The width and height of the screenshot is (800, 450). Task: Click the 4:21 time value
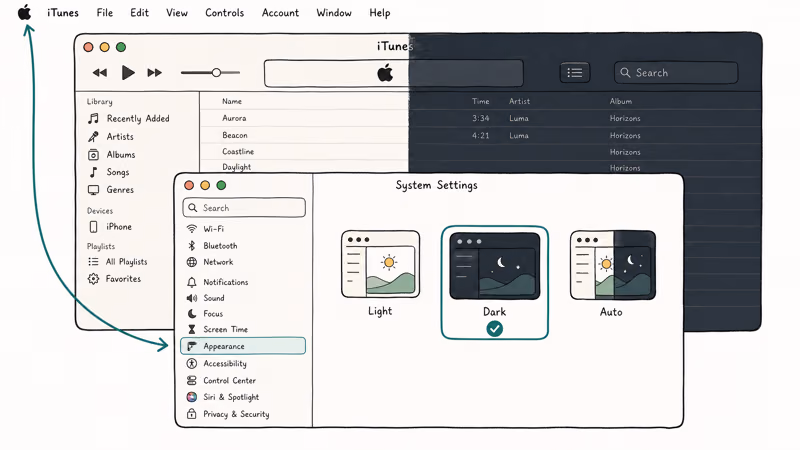(481, 135)
